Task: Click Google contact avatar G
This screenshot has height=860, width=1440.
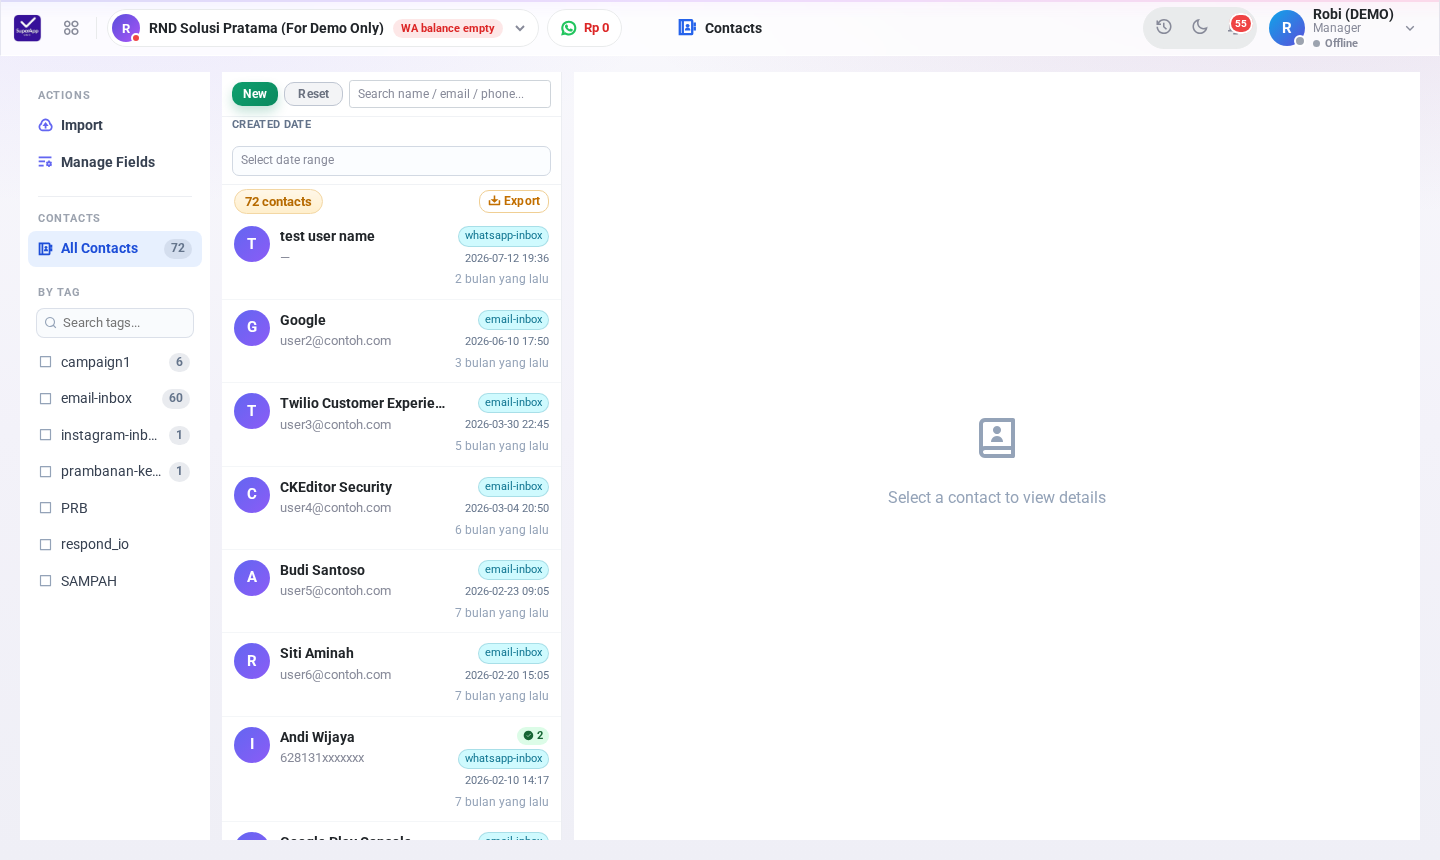Action: tap(252, 327)
